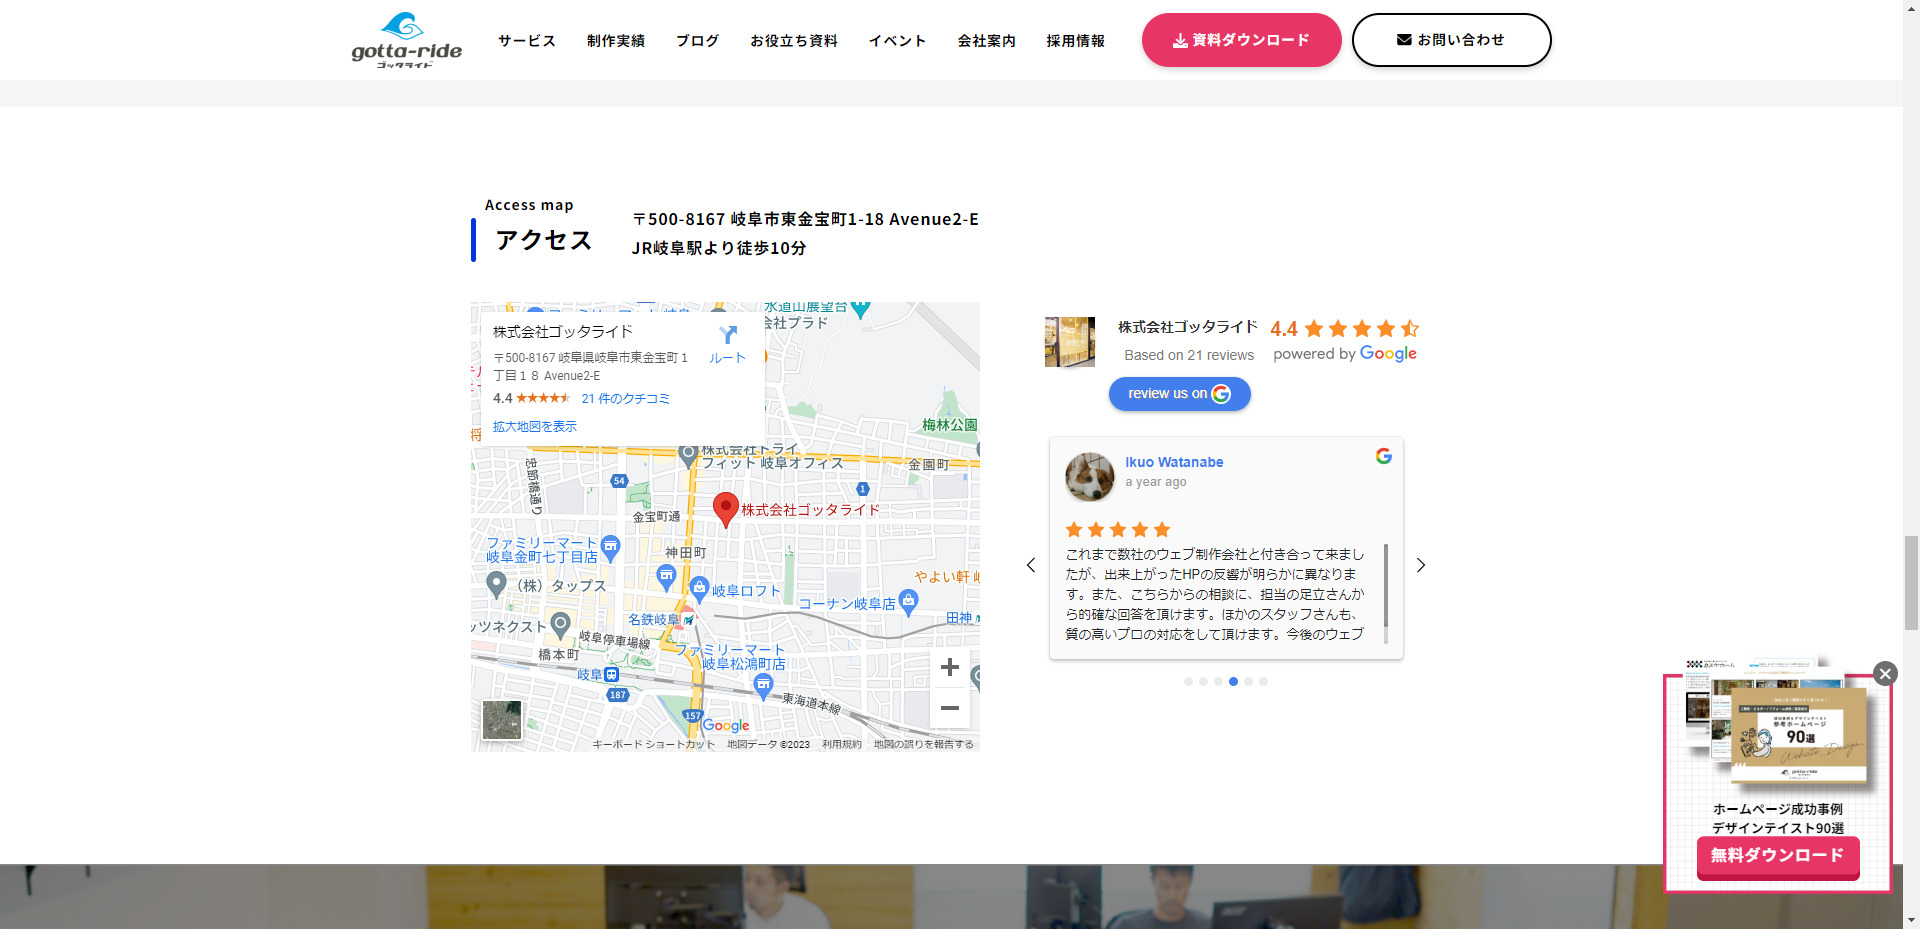This screenshot has width=1920, height=929.
Task: Click the route directions icon on map card
Action: [x=727, y=336]
